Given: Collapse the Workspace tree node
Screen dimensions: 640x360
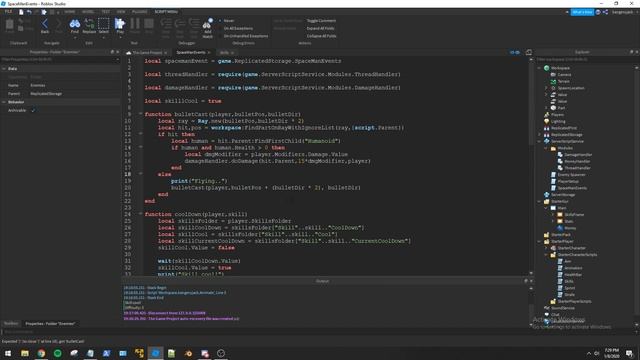Looking at the screenshot, I should point(540,68).
